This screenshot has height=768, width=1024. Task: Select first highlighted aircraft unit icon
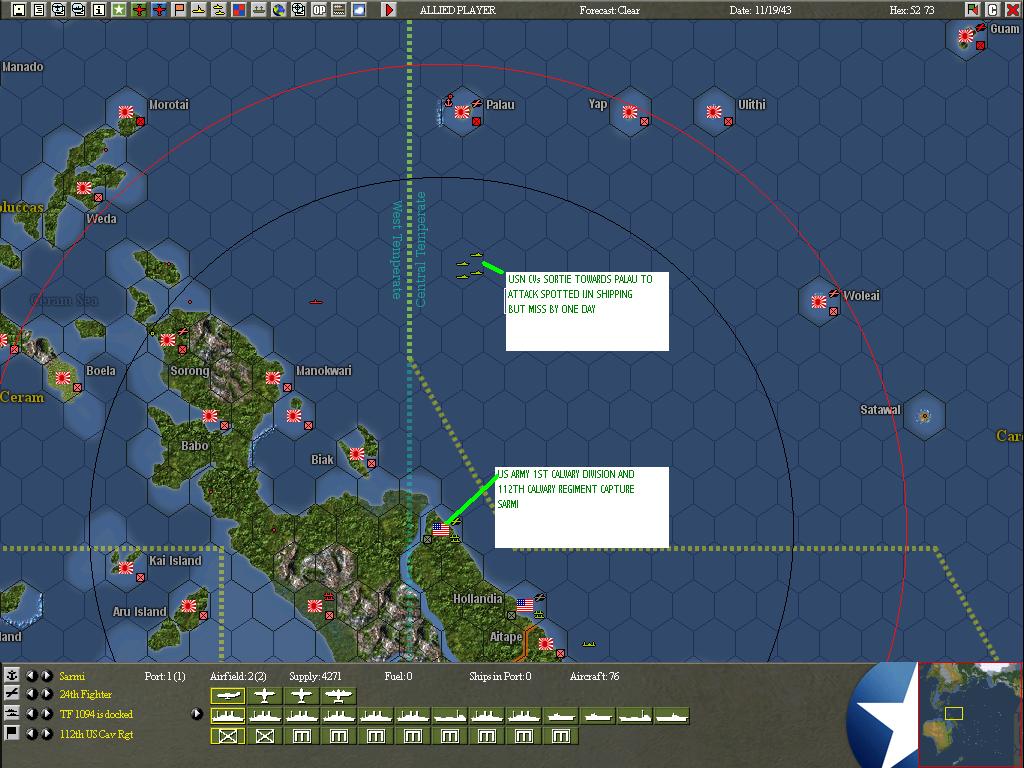(227, 696)
